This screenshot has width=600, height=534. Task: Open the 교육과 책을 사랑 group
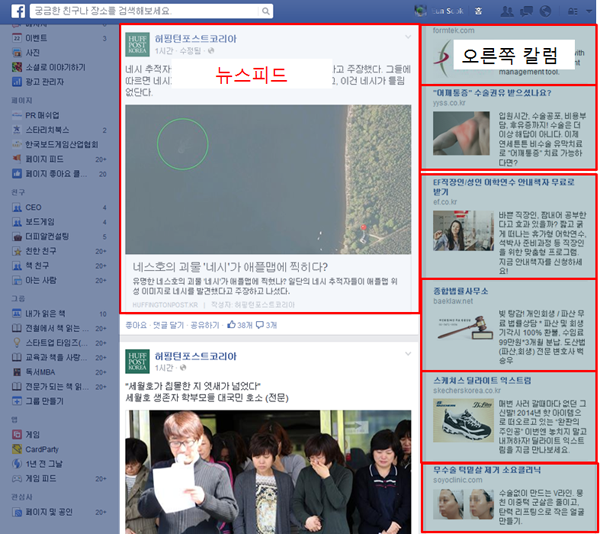tap(59, 357)
